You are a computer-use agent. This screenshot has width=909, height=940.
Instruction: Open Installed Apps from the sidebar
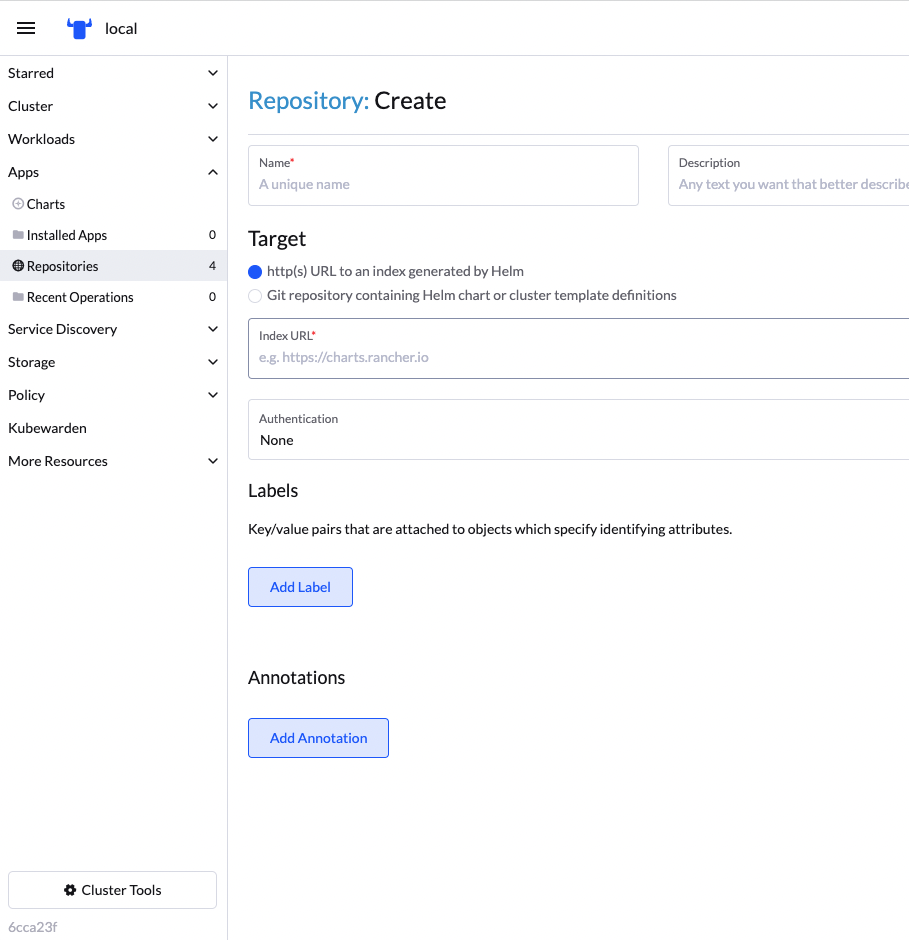[x=67, y=235]
